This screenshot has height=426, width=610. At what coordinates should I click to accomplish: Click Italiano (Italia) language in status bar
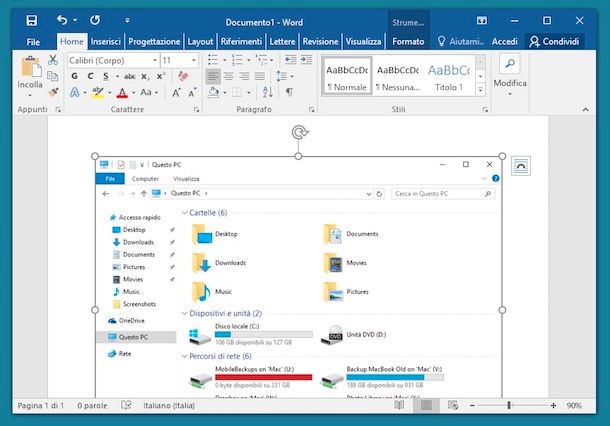(x=169, y=405)
